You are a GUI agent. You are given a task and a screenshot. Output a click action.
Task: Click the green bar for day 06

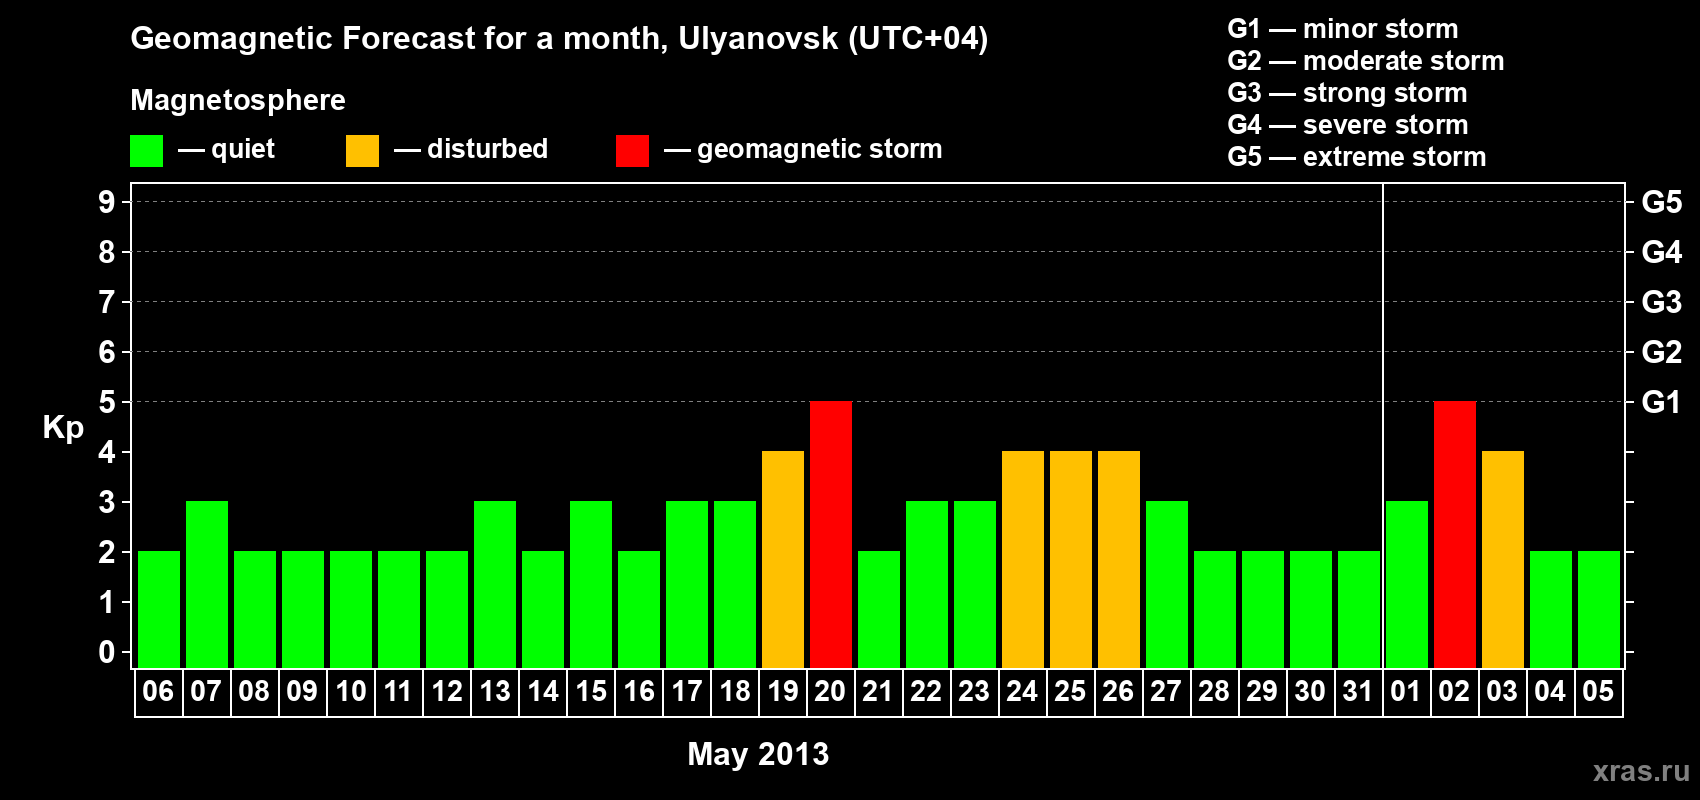(x=159, y=609)
